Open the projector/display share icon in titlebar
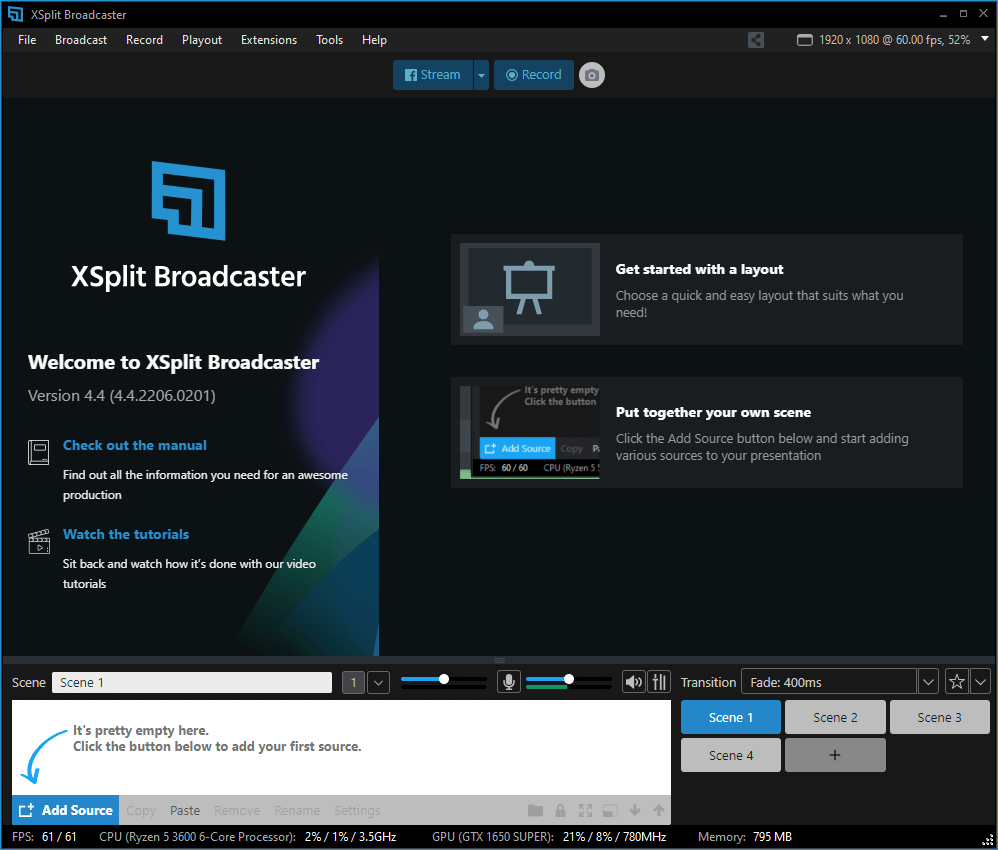Image resolution: width=998 pixels, height=850 pixels. [756, 40]
